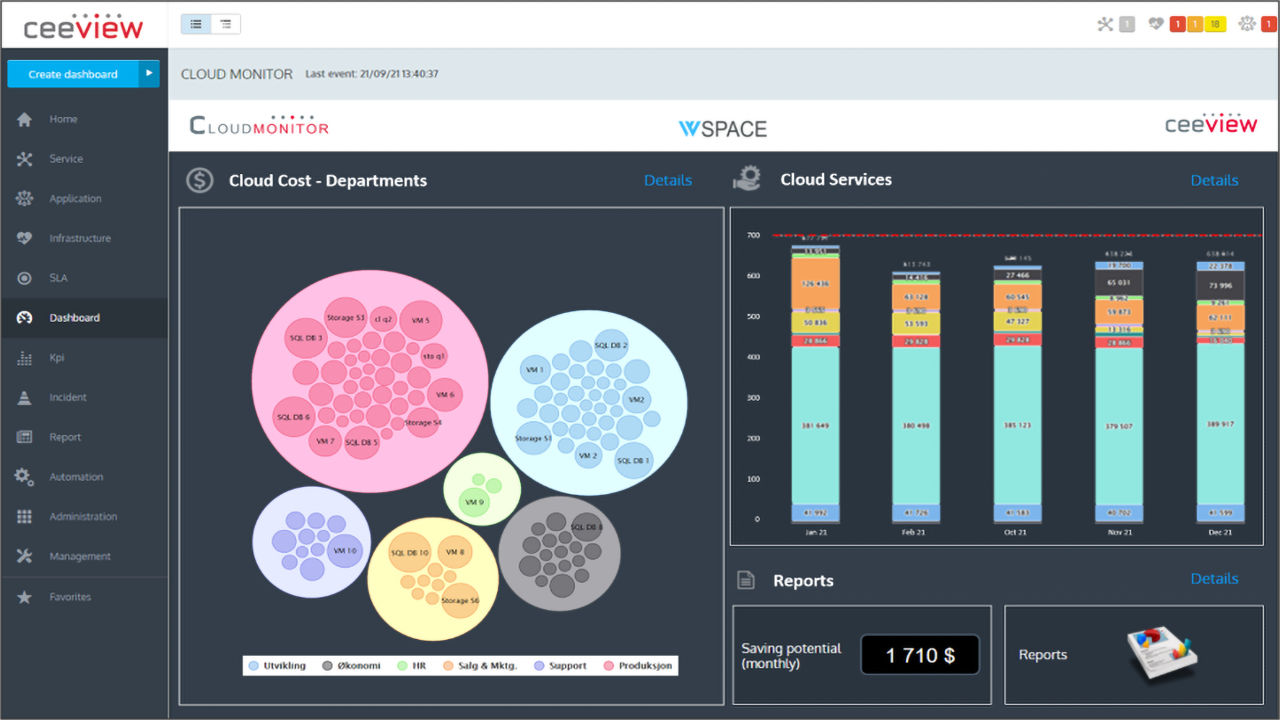Click the ceeview logo above the sidebar

point(84,26)
